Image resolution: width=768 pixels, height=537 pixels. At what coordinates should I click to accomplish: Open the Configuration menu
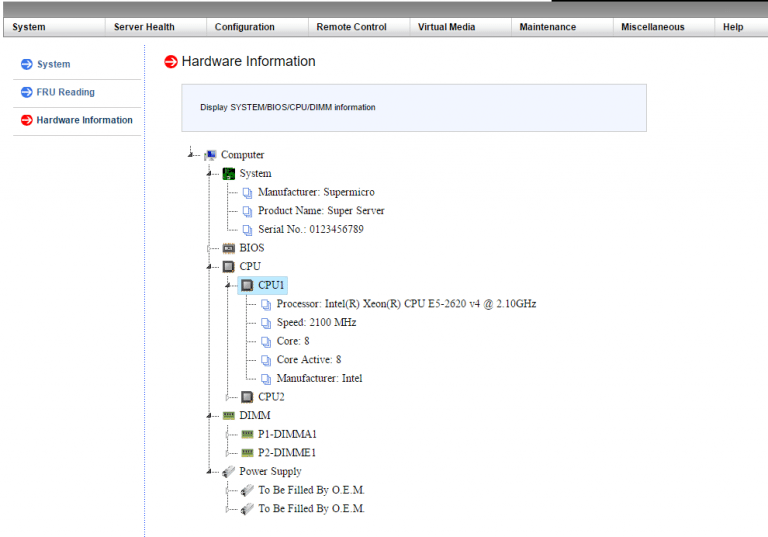(x=244, y=27)
